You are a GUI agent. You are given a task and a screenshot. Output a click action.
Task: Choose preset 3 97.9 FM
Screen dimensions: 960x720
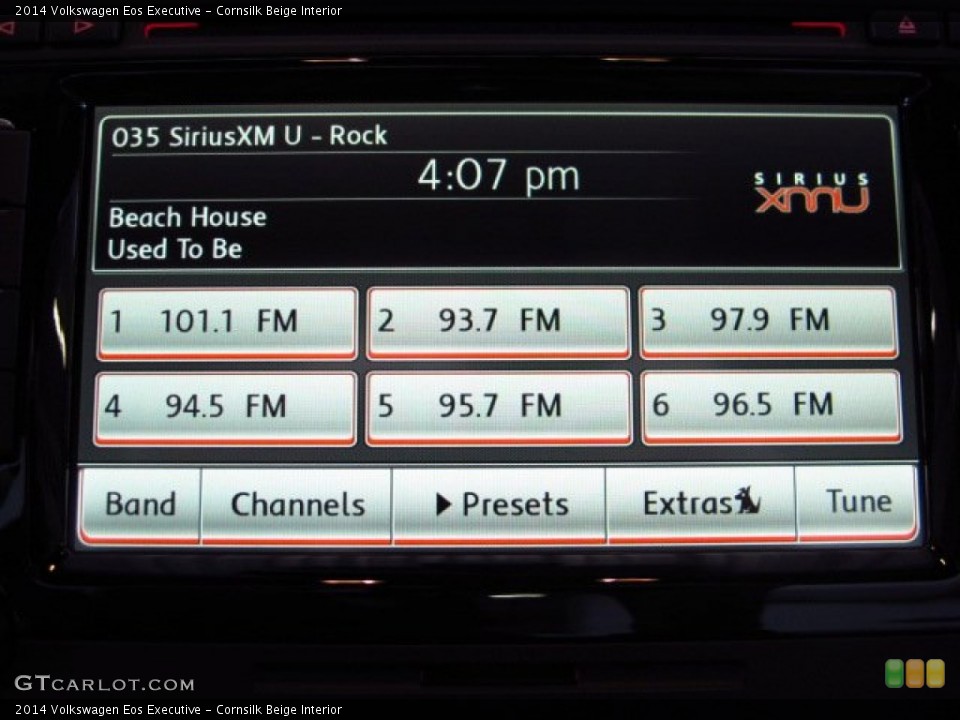pos(768,321)
